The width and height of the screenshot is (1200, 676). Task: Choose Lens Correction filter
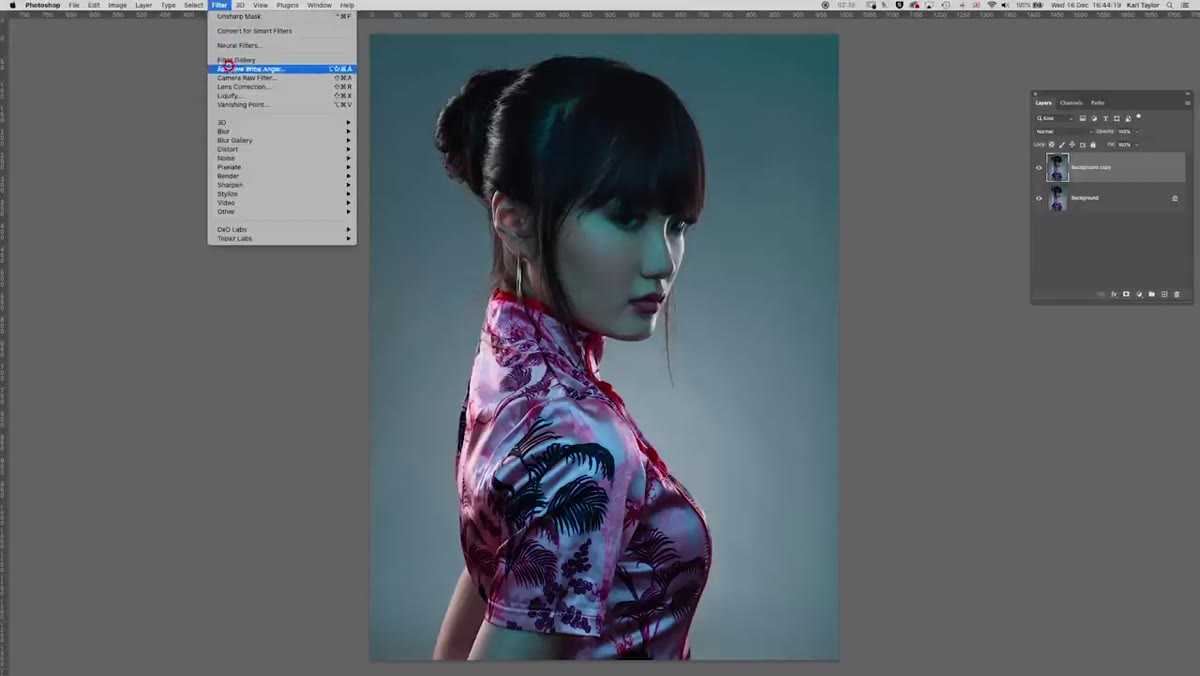click(x=282, y=87)
